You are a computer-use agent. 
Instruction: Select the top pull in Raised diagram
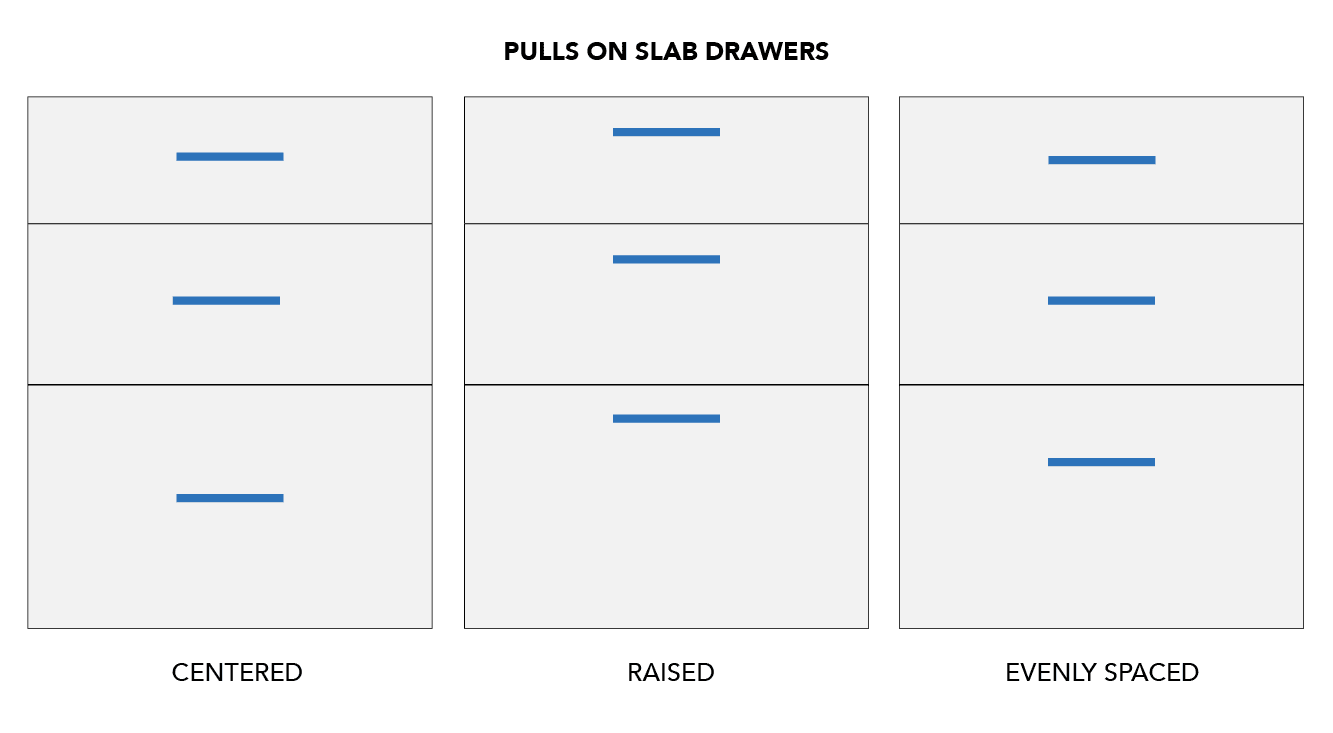pyautogui.click(x=666, y=132)
